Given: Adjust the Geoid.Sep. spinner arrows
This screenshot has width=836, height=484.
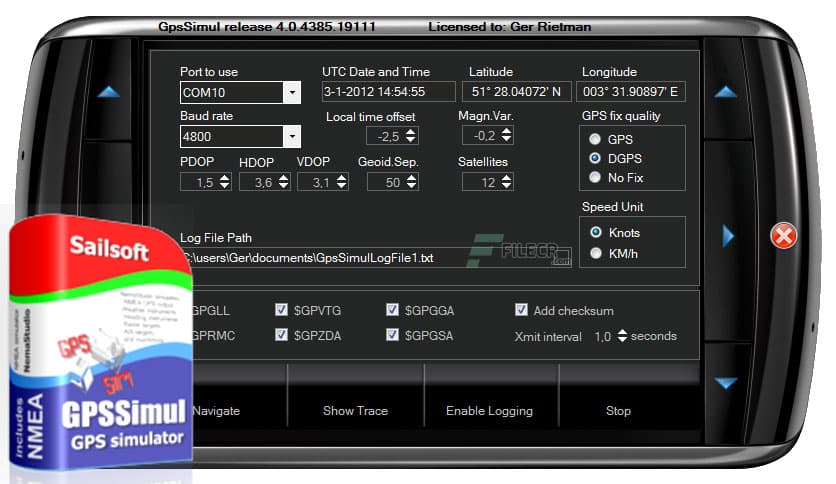Looking at the screenshot, I should (412, 182).
